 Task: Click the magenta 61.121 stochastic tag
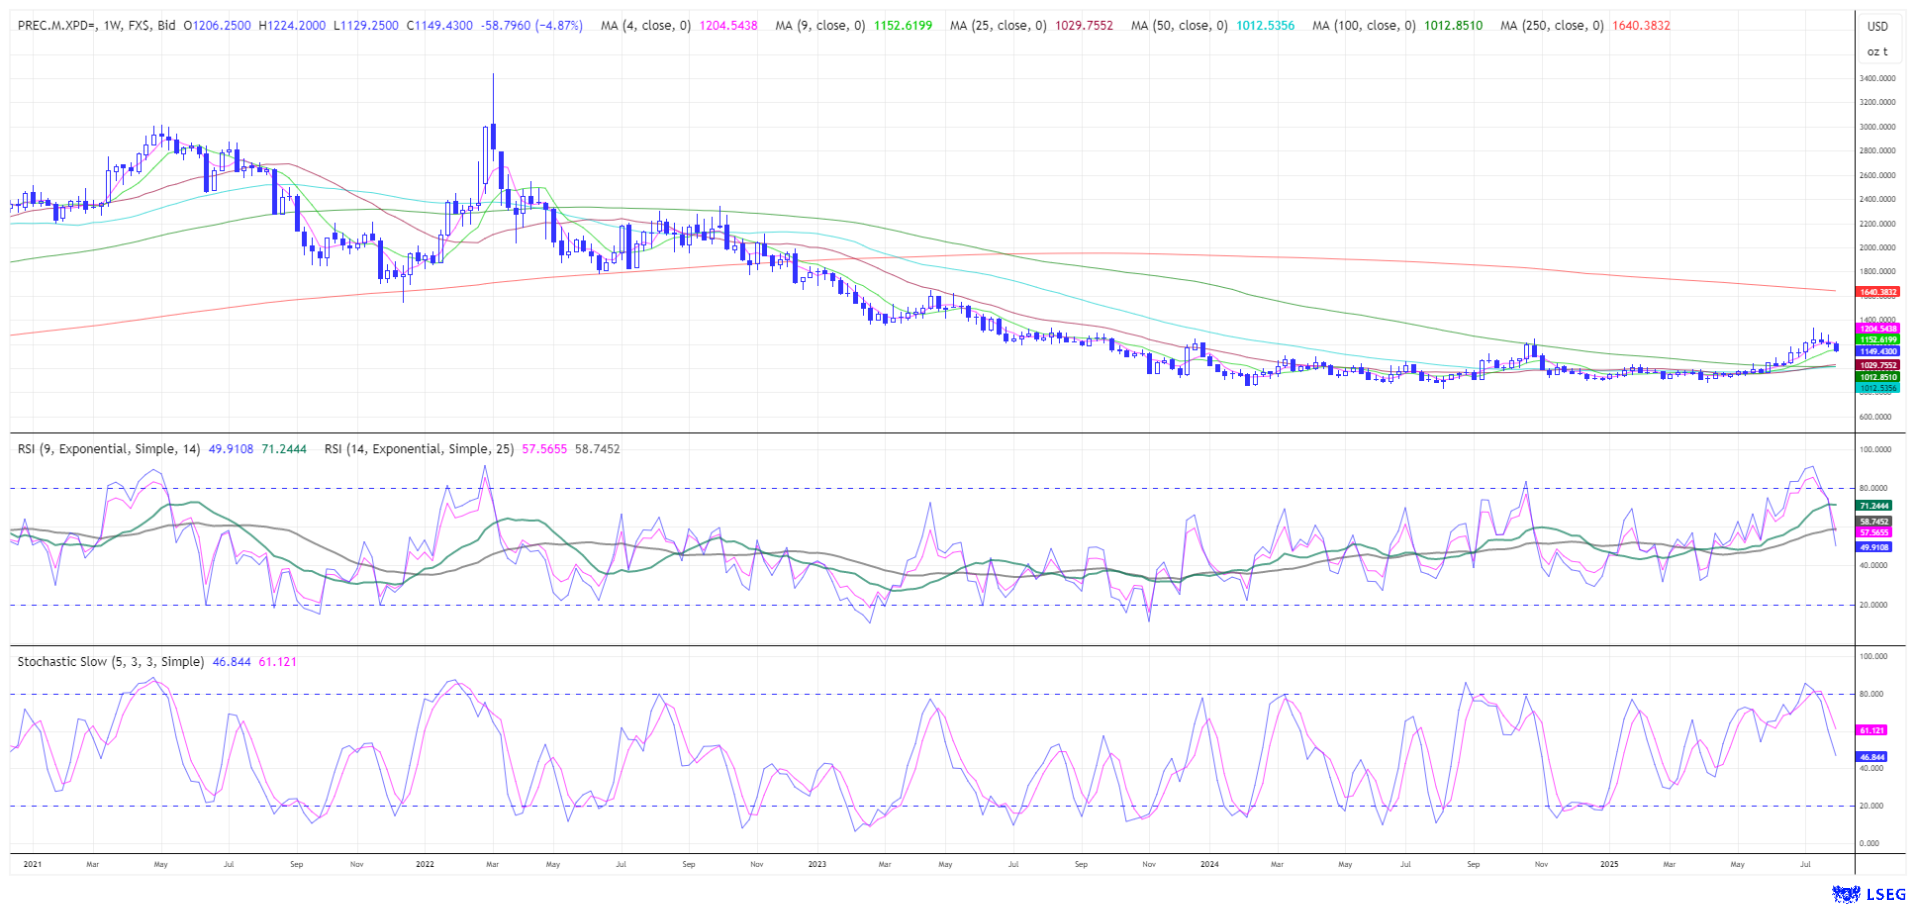point(1871,731)
